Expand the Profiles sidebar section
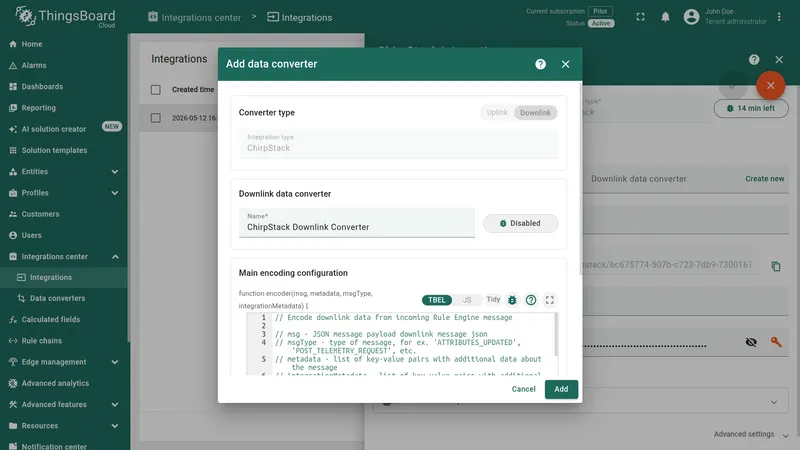Image resolution: width=800 pixels, height=450 pixels. tap(64, 193)
